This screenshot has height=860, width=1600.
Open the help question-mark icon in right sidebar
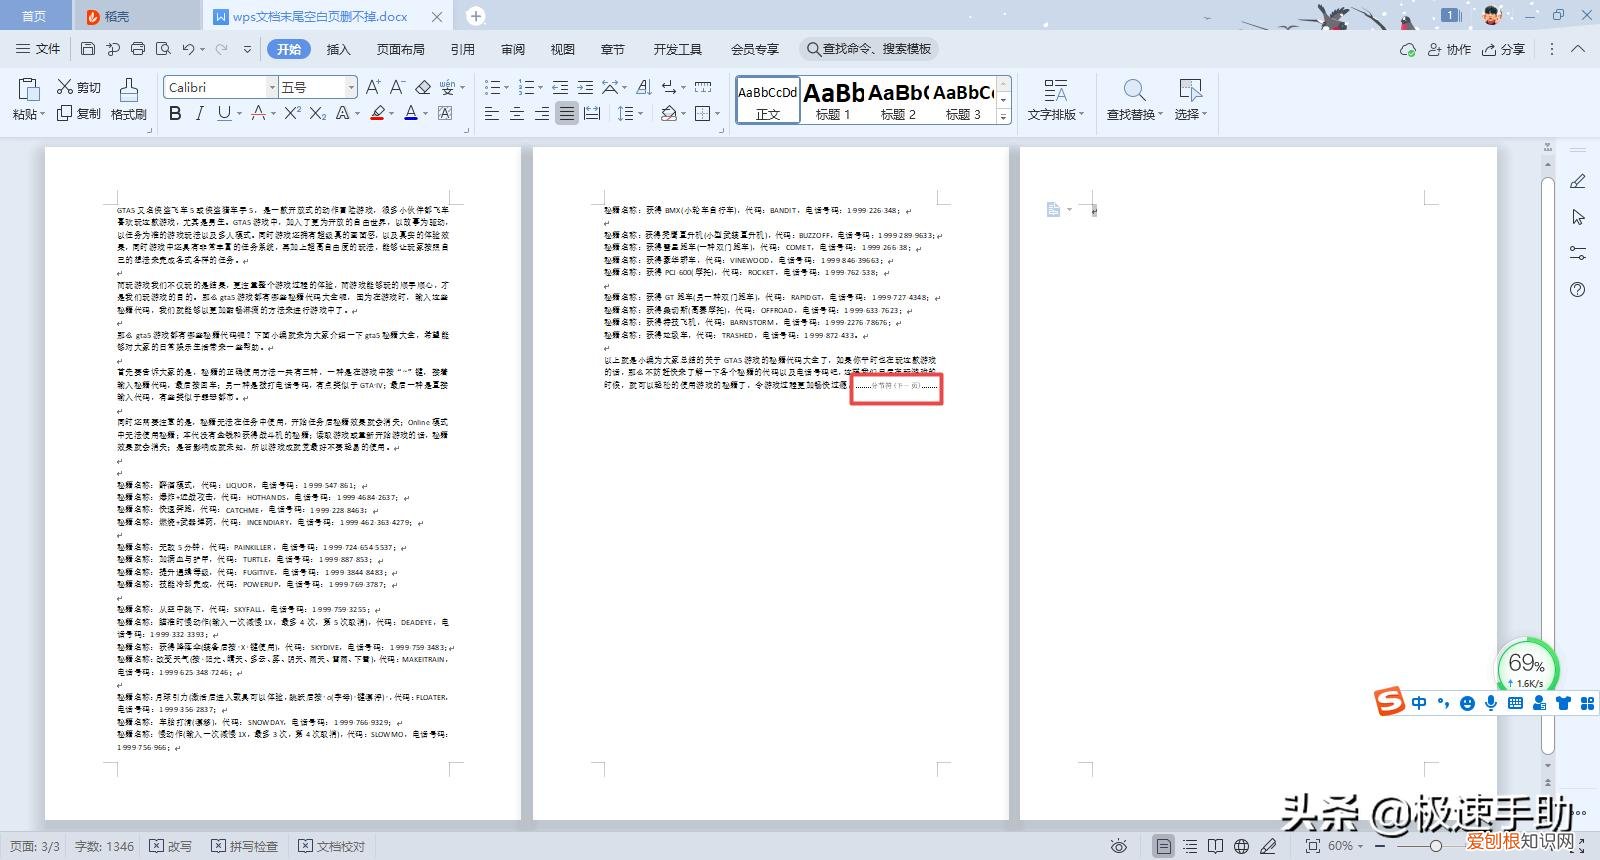tap(1578, 290)
